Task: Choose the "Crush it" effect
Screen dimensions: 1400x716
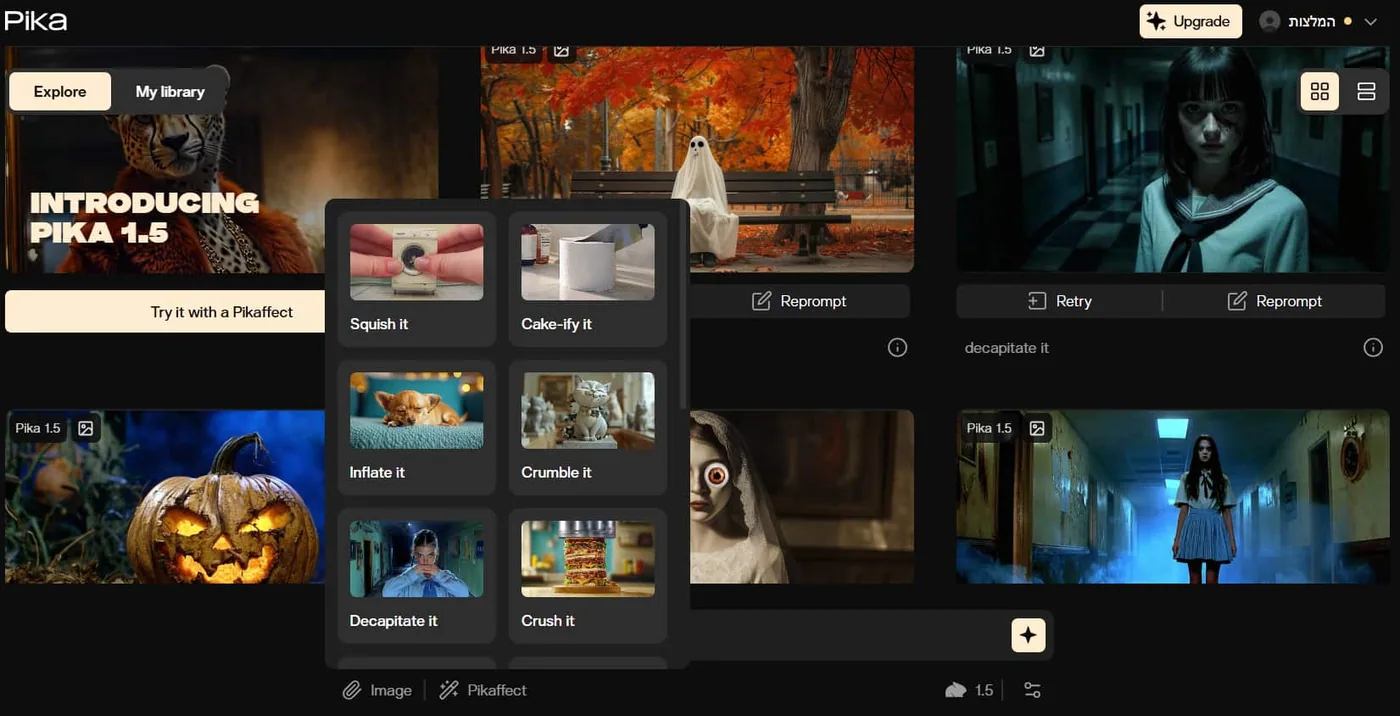Action: pos(588,575)
